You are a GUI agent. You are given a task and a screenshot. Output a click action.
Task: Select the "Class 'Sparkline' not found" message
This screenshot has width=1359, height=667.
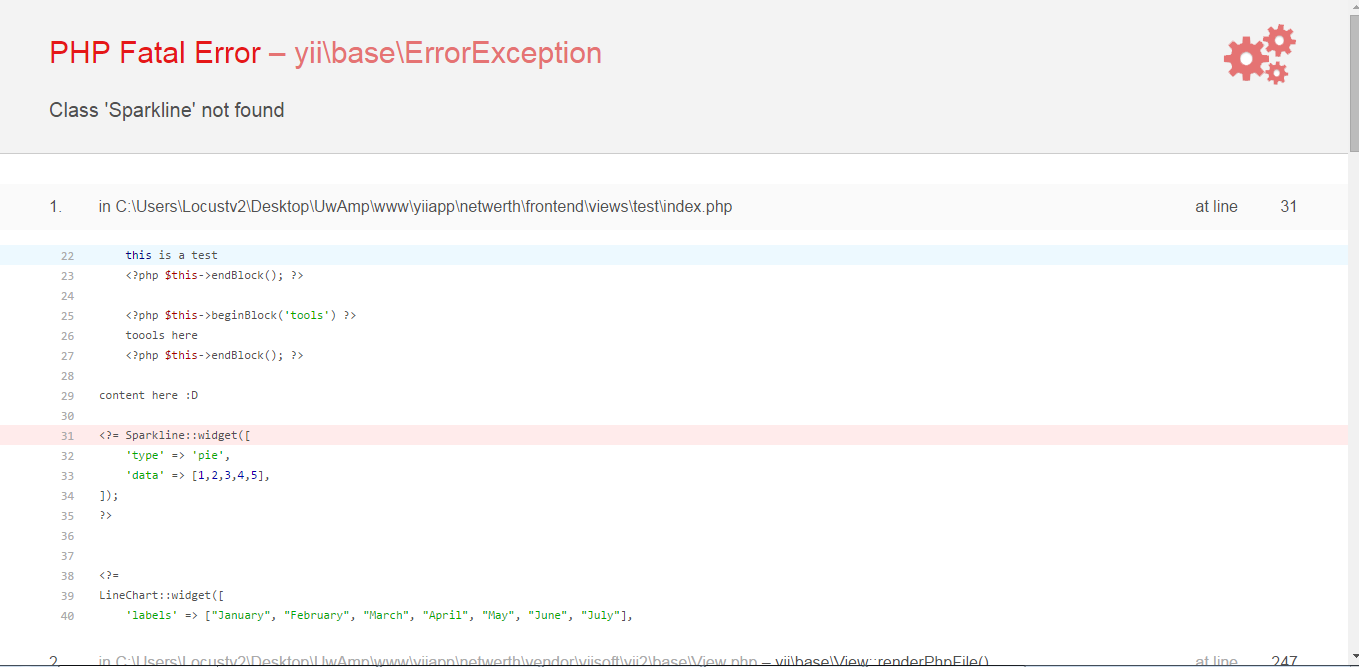tap(167, 110)
